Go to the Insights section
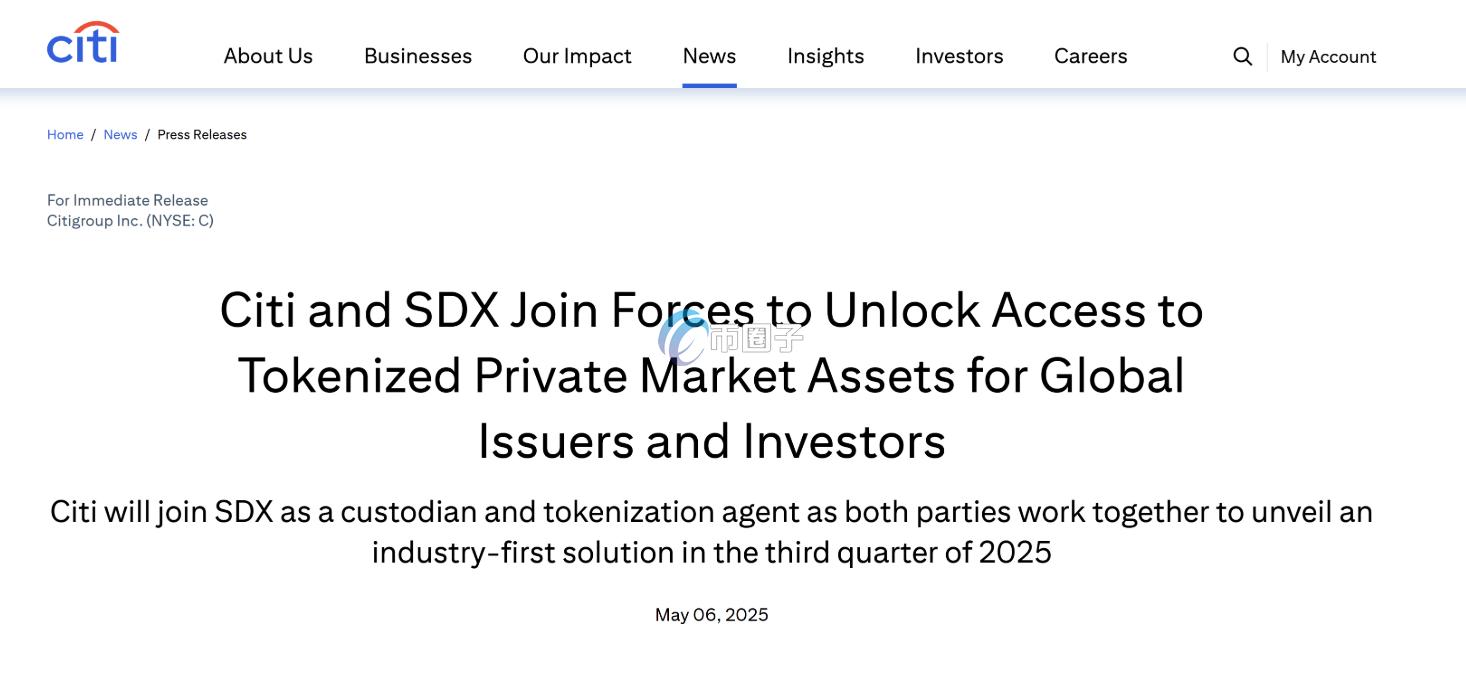This screenshot has height=676, width=1466. [x=825, y=56]
